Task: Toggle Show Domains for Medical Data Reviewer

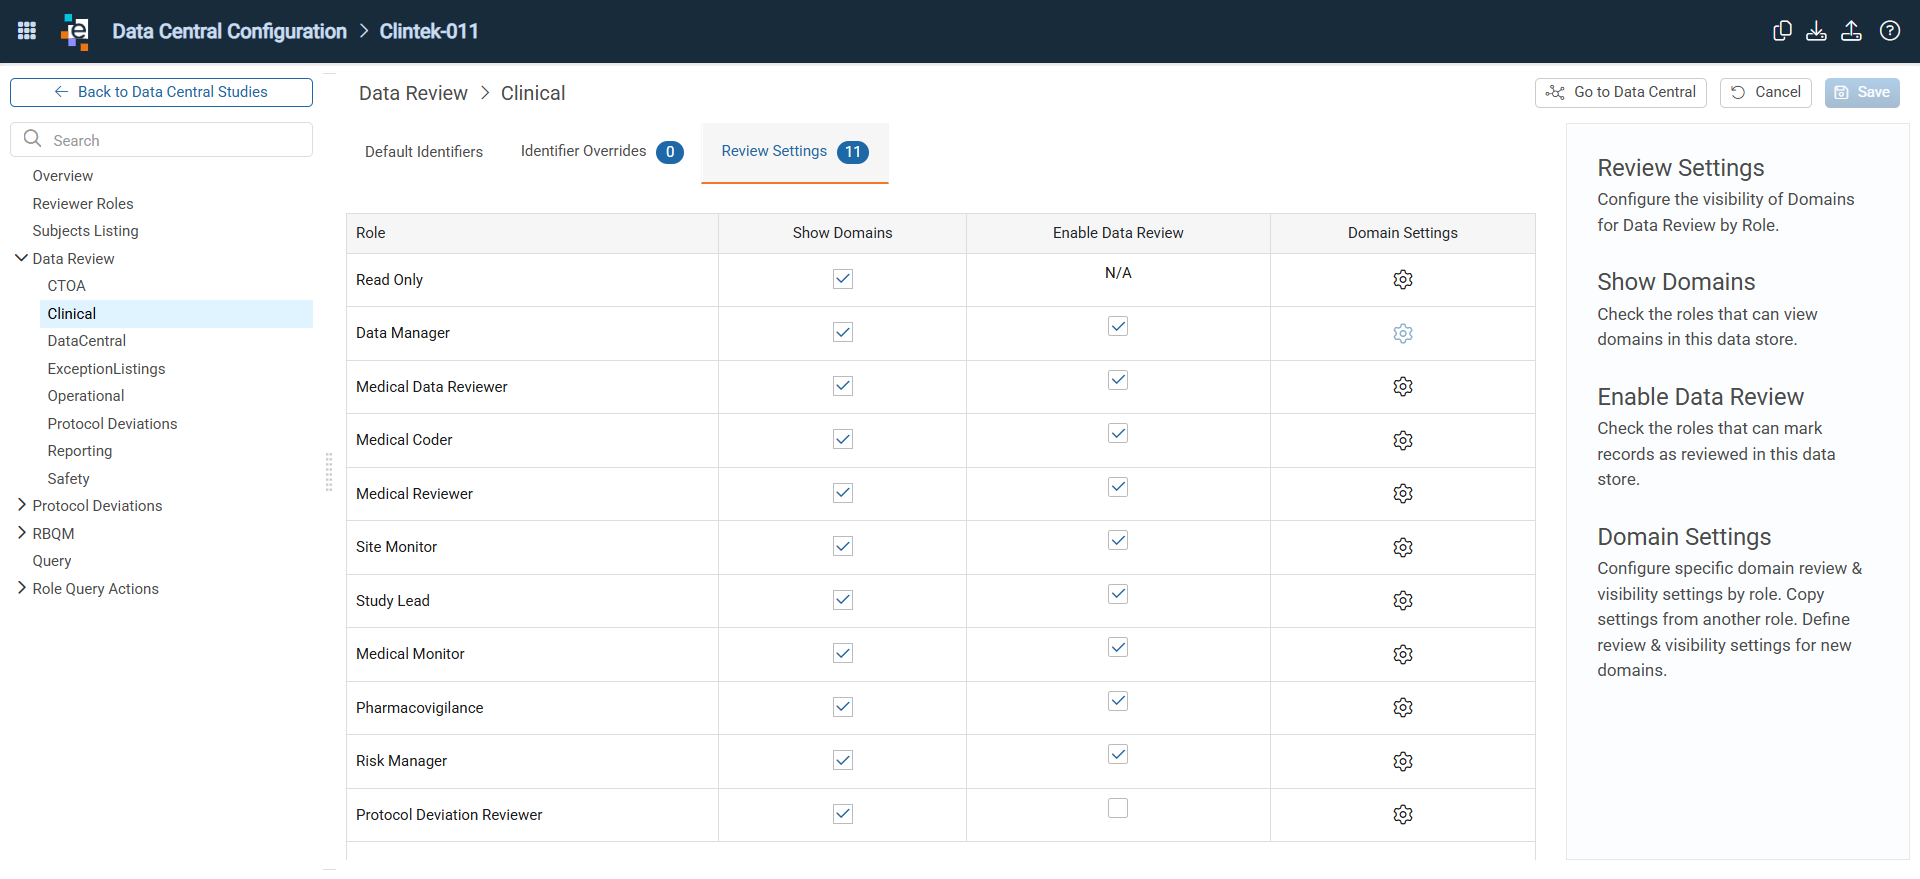Action: click(843, 386)
